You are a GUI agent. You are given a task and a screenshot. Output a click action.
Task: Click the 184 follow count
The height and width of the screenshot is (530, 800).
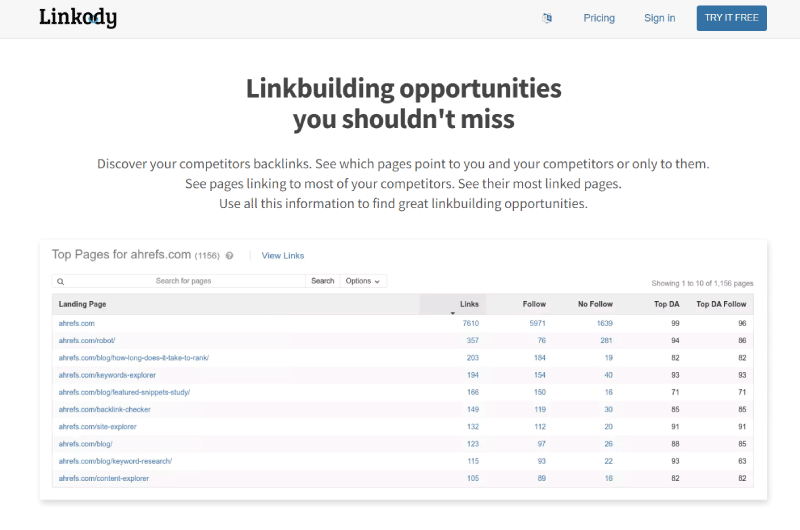pos(540,358)
